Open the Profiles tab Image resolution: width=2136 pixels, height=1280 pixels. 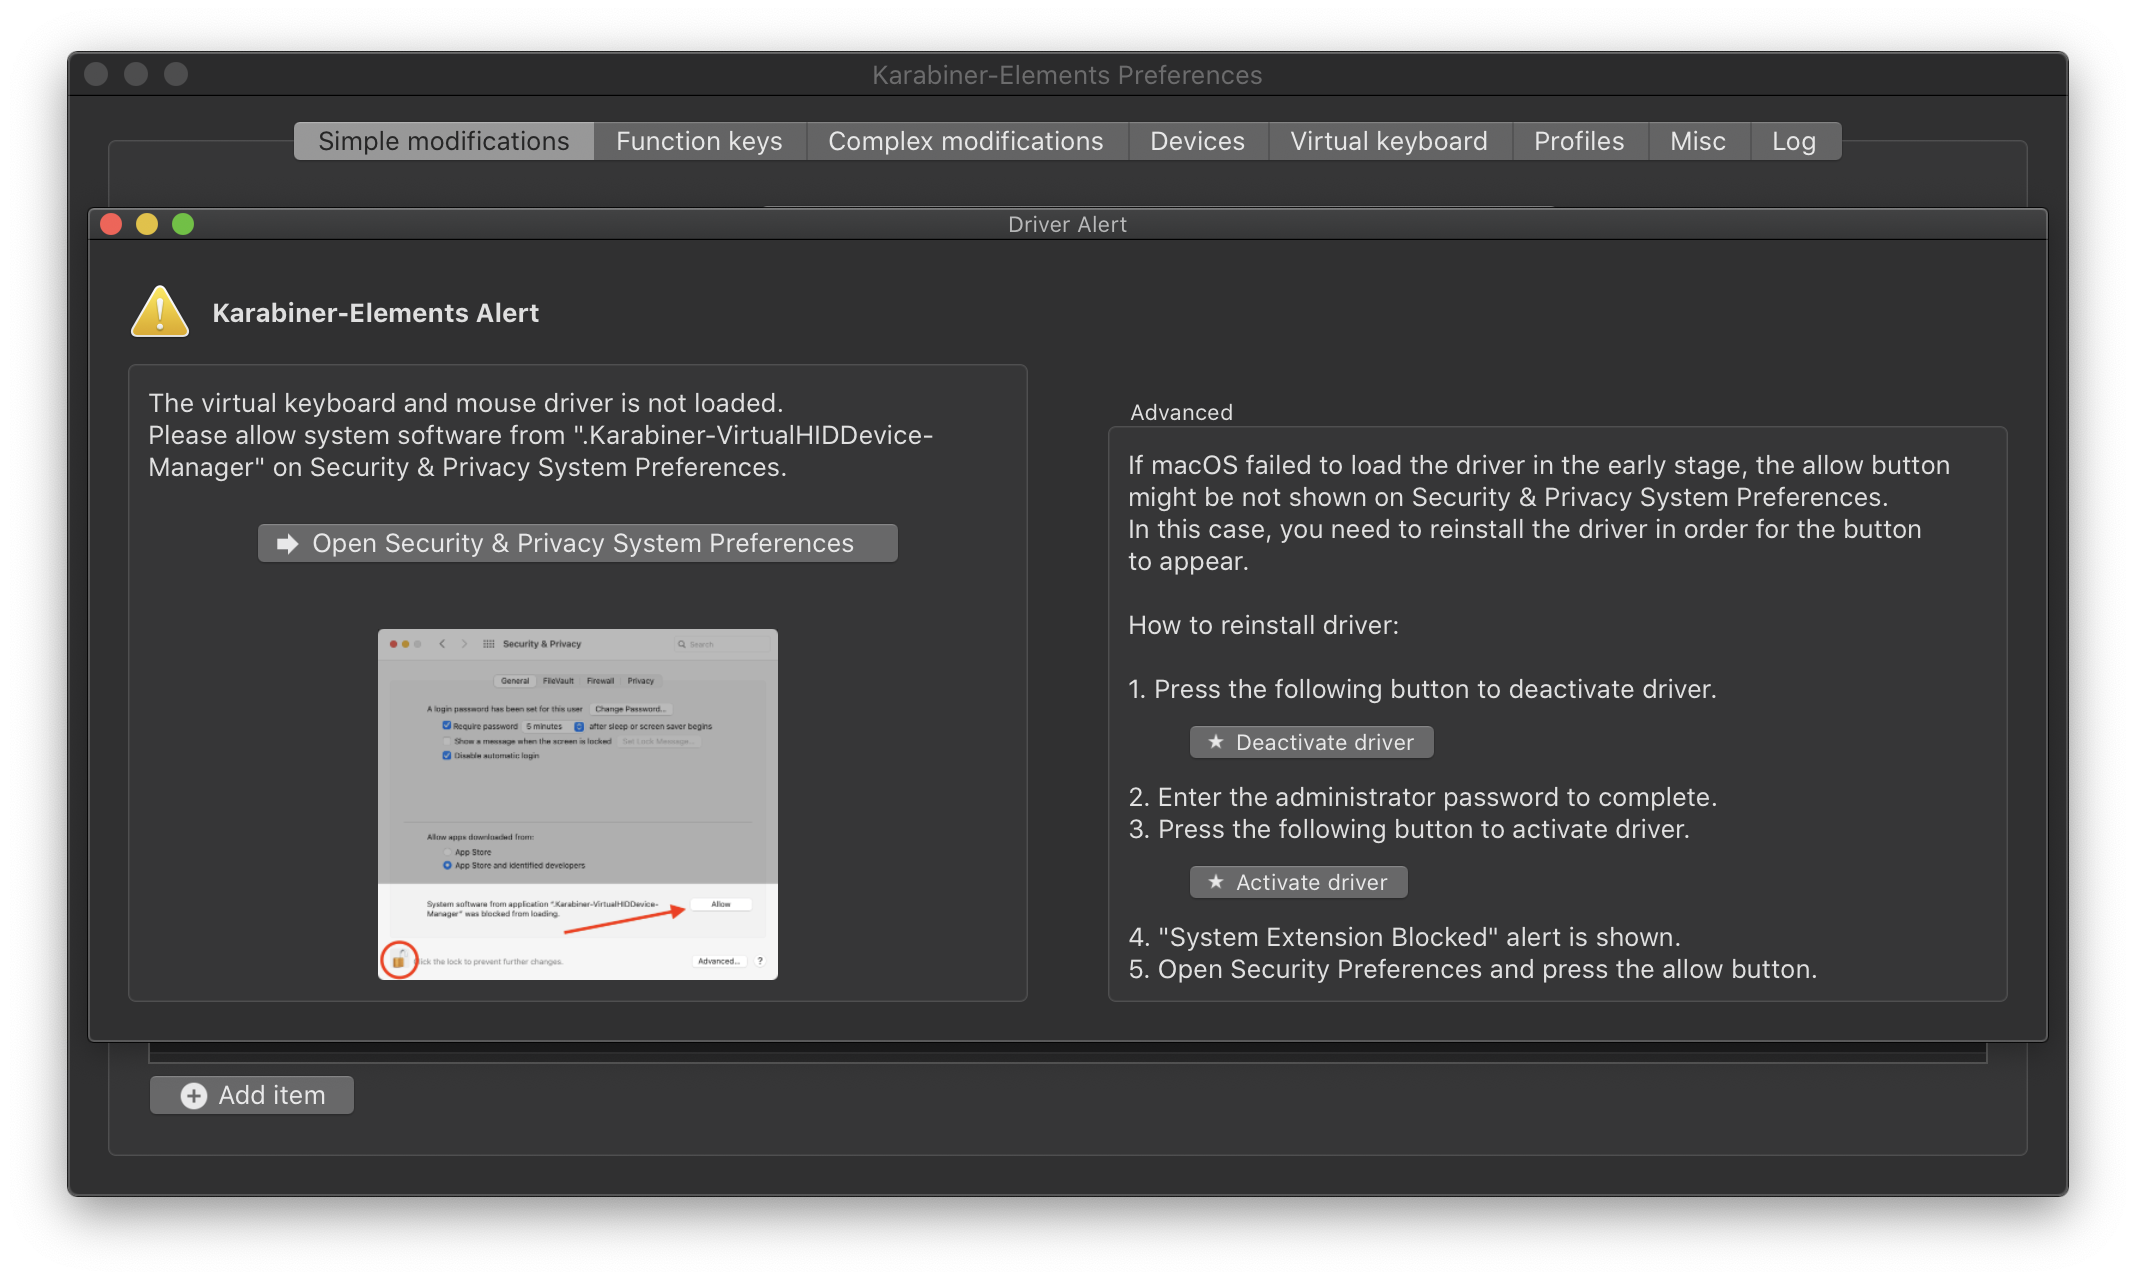(x=1579, y=141)
